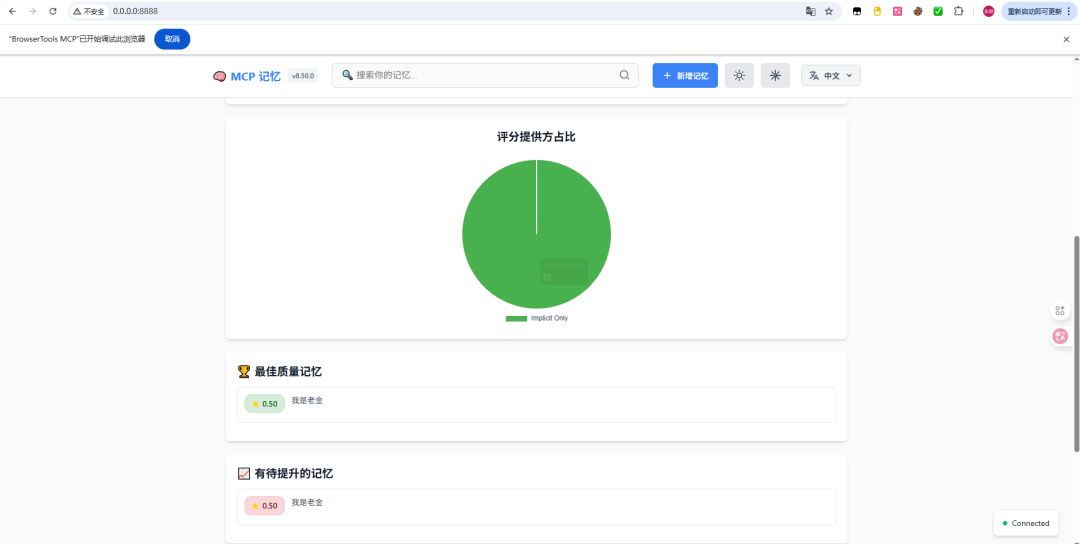Open the 0.50 我是老金 entry under 最佳质量记忆
Viewport: 1080px width, 544px height.
click(536, 404)
